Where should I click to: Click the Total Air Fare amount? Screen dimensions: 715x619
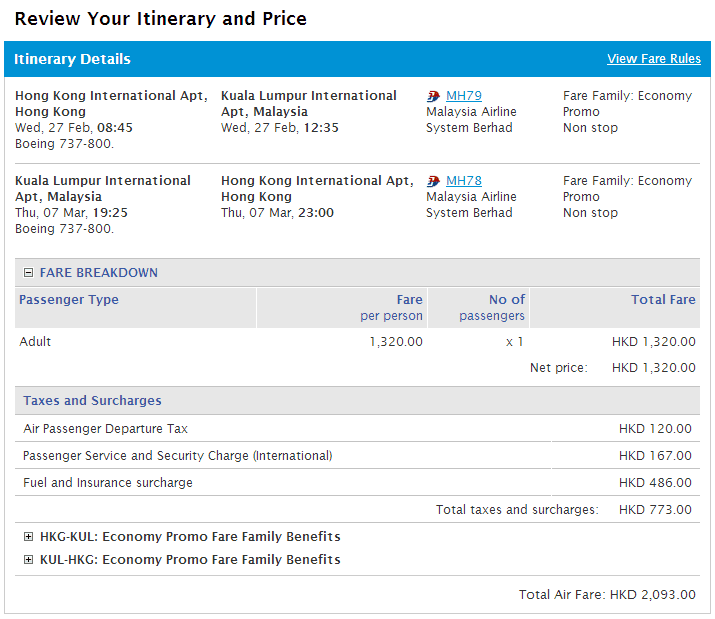coord(652,595)
